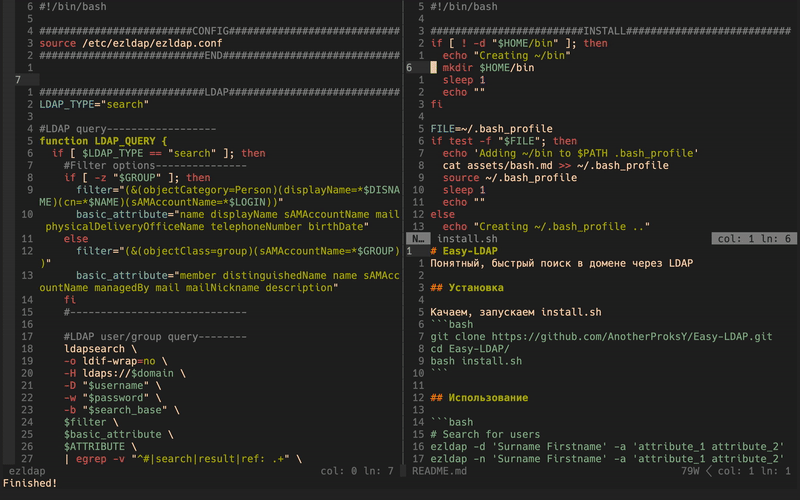Click the '-b "$search_base"' line
The image size is (800, 500).
tap(121, 410)
